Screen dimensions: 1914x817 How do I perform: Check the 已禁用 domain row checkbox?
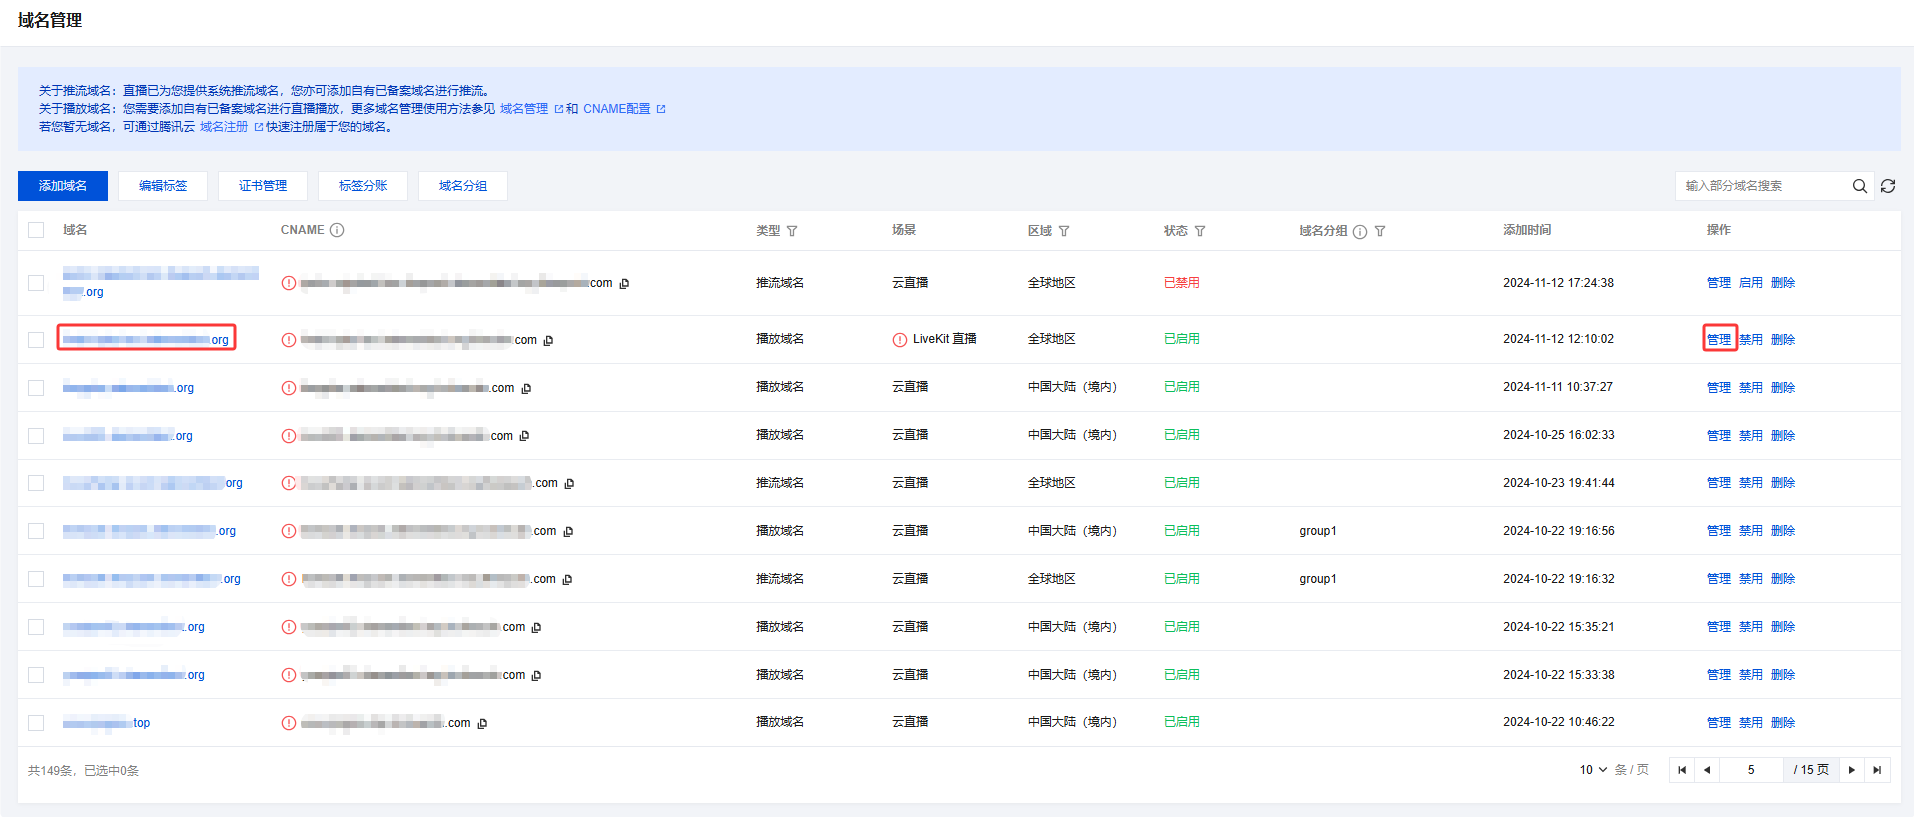coord(36,283)
